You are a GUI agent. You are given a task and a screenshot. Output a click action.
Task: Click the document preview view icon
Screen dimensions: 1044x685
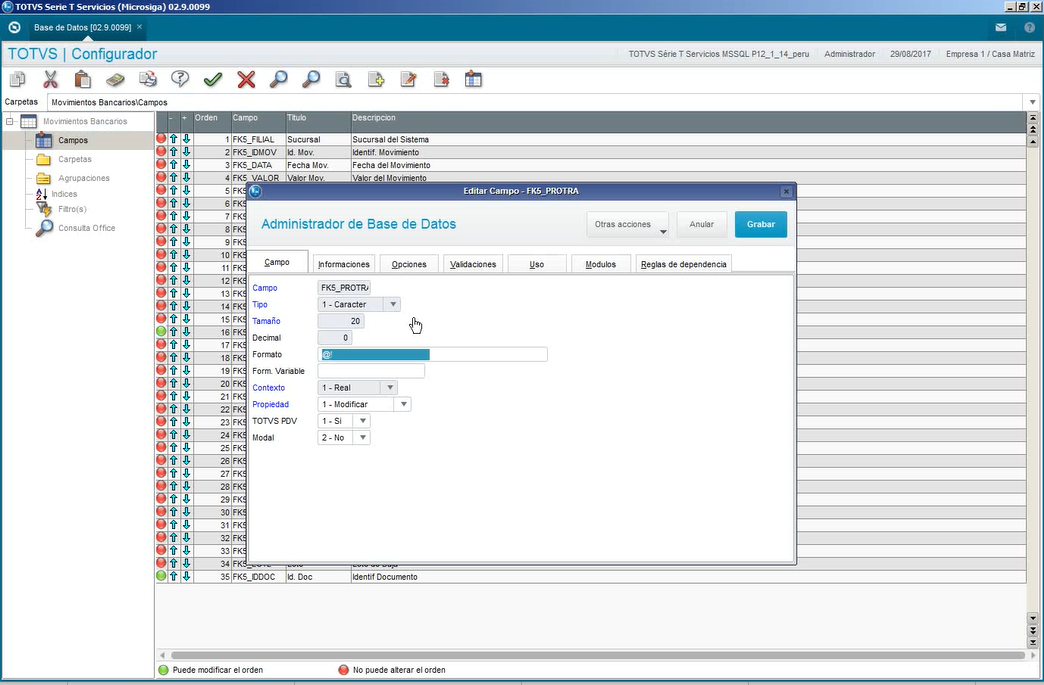[344, 80]
